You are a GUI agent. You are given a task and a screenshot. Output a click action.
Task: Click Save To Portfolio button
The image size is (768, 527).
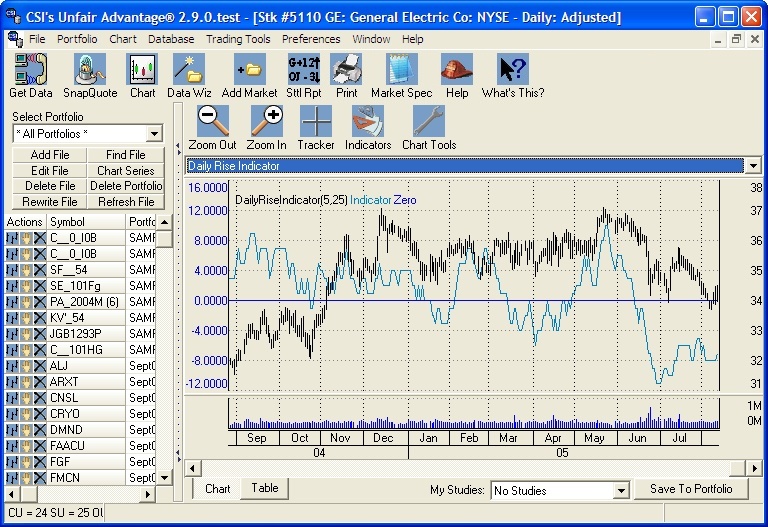[x=691, y=489]
